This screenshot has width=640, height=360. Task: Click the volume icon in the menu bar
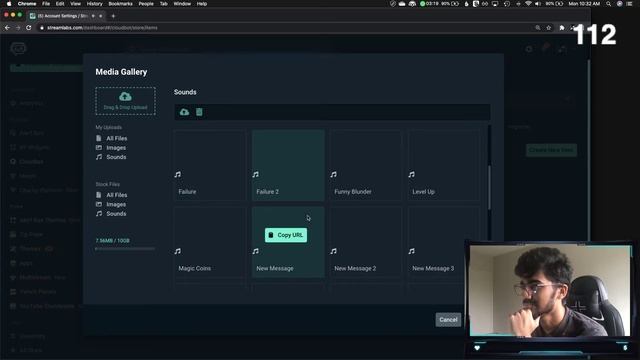[x=538, y=4]
